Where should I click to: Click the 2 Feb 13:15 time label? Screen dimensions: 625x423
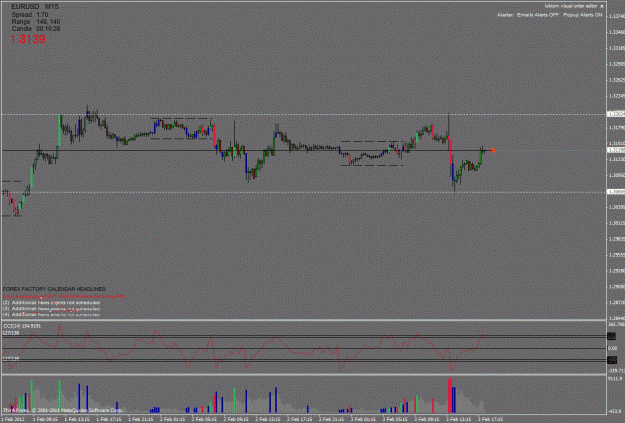(x=268, y=419)
